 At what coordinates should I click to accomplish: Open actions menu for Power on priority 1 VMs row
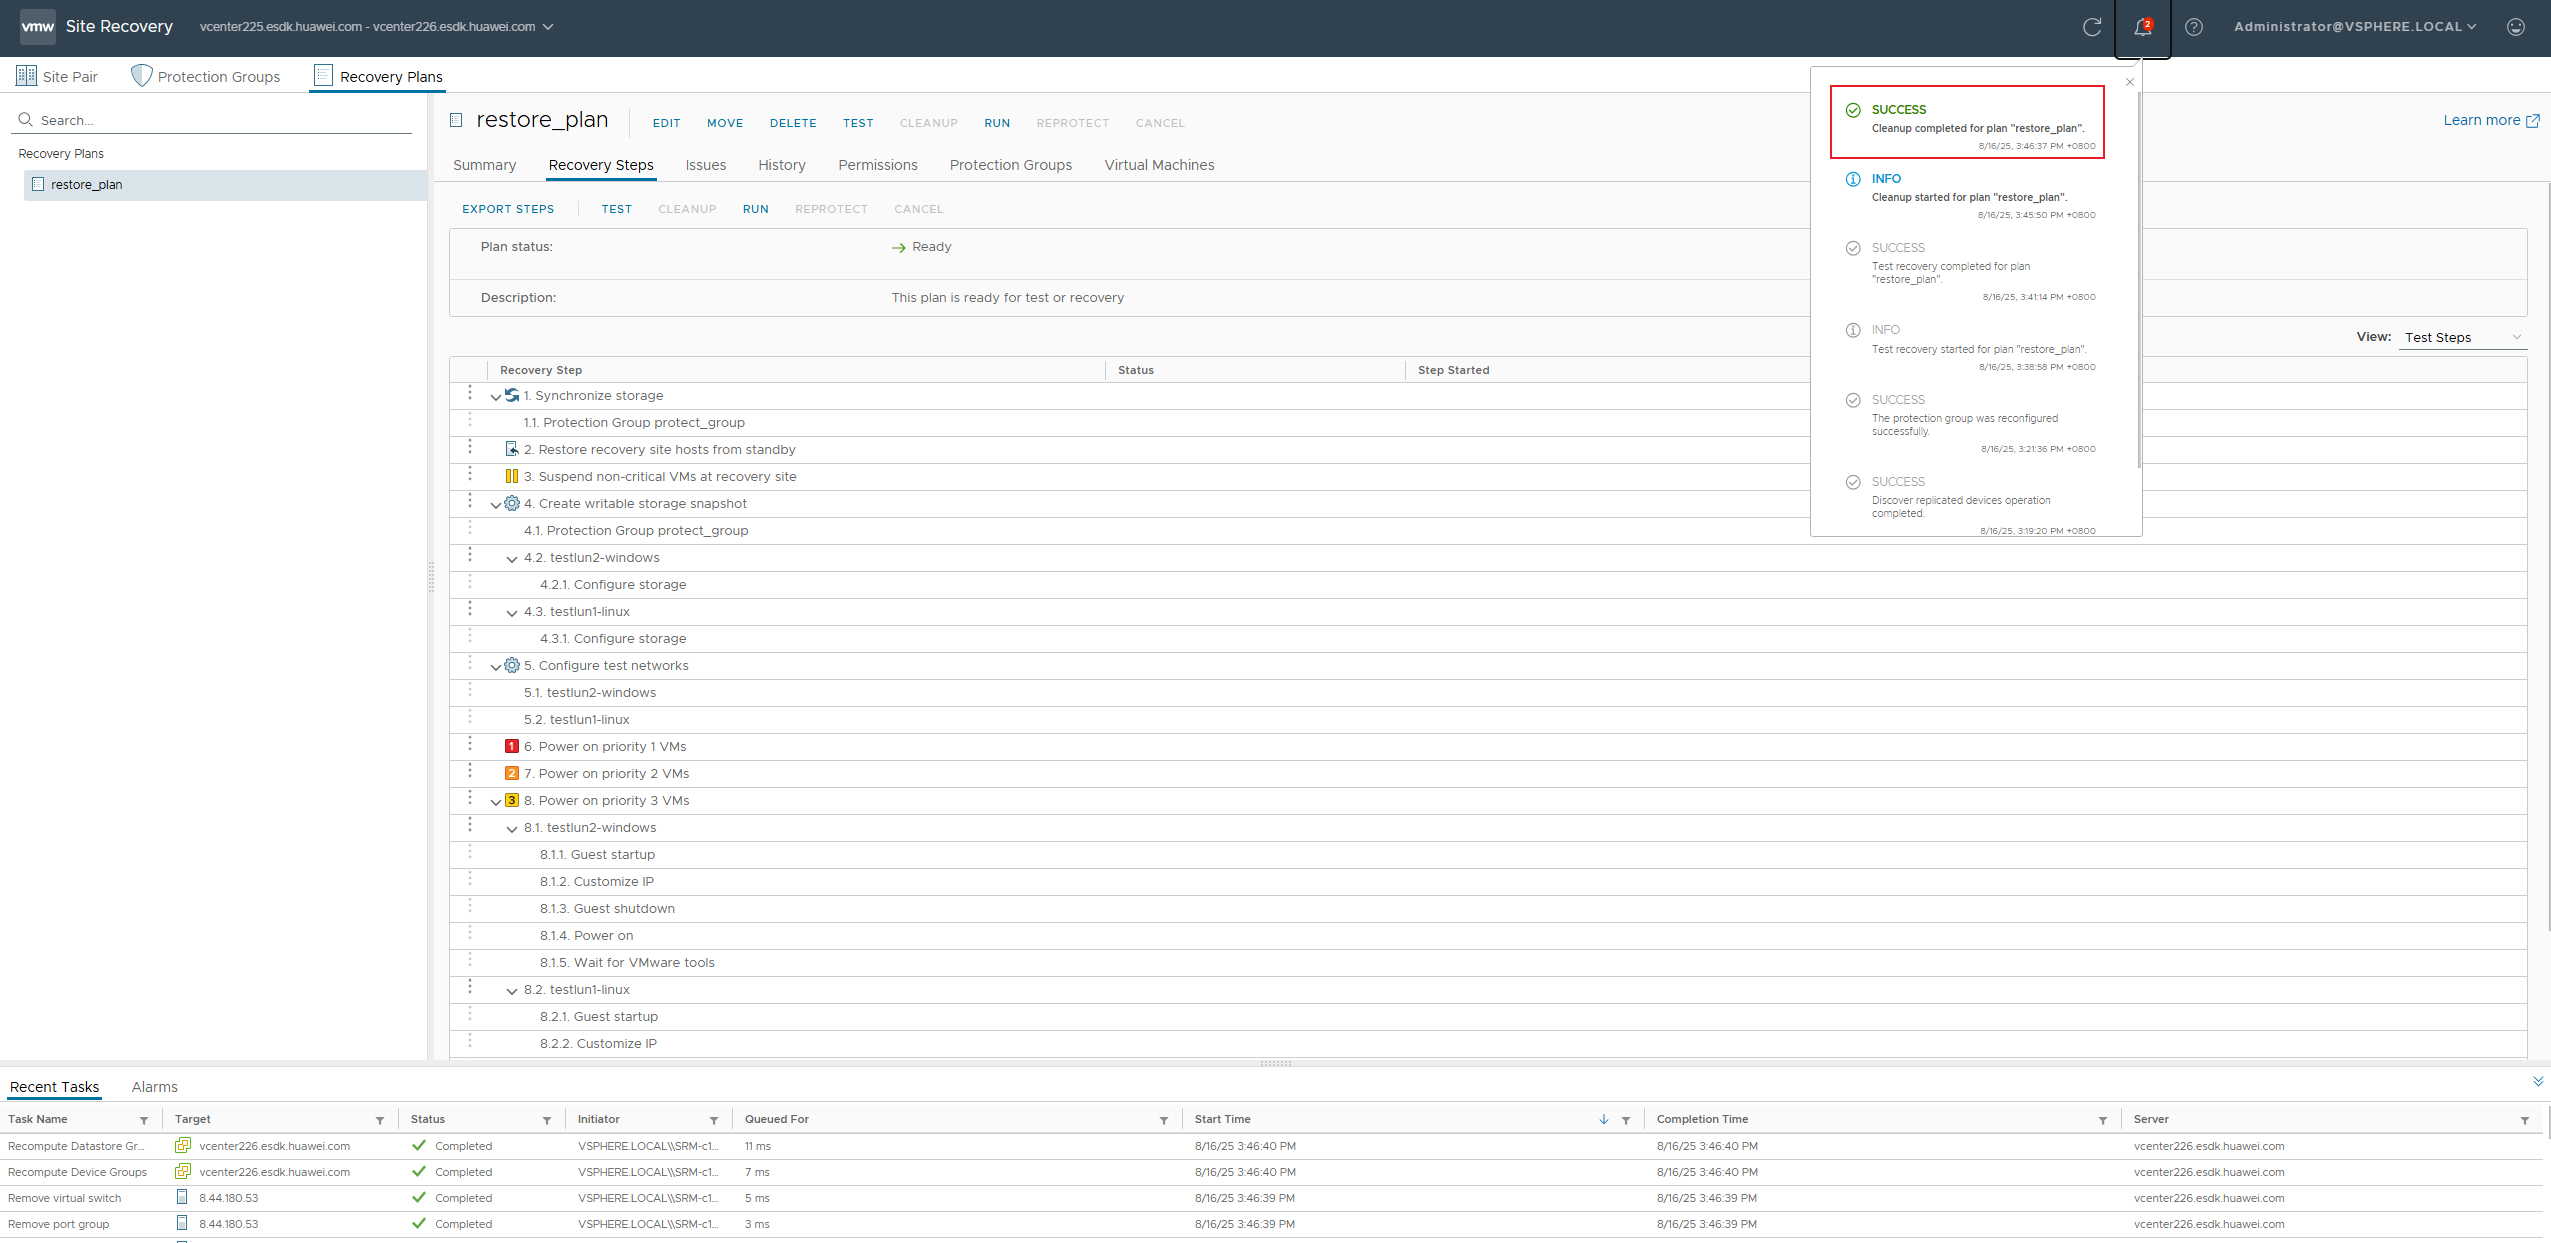click(470, 744)
